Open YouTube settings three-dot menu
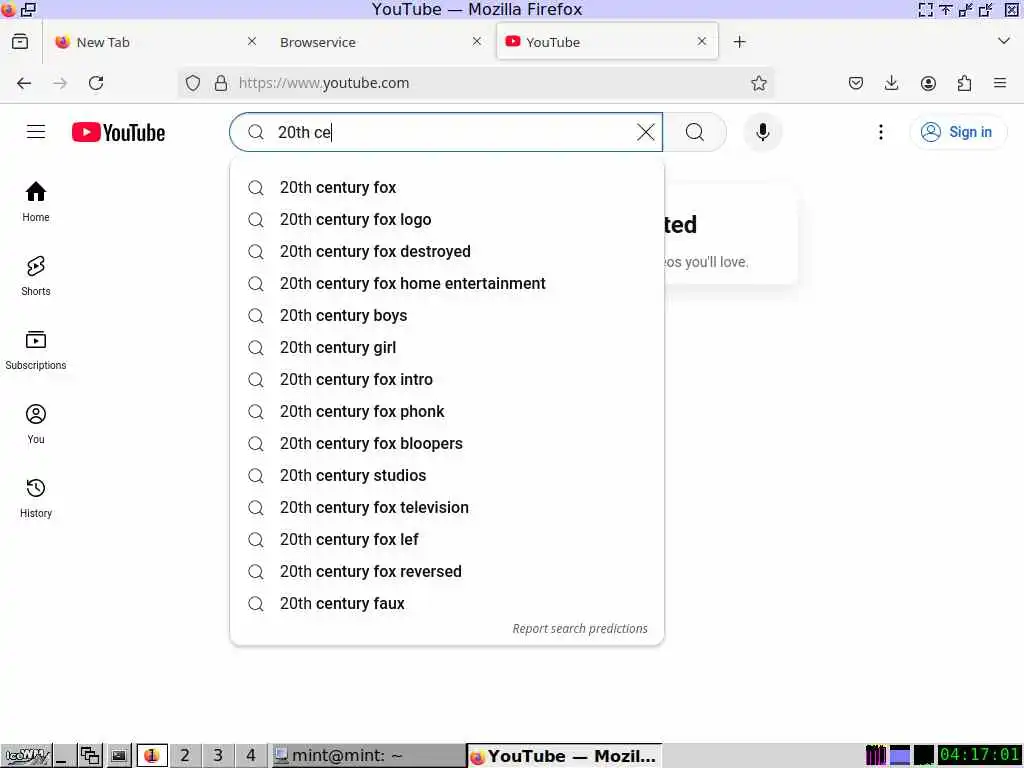This screenshot has height=768, width=1024. pos(880,132)
